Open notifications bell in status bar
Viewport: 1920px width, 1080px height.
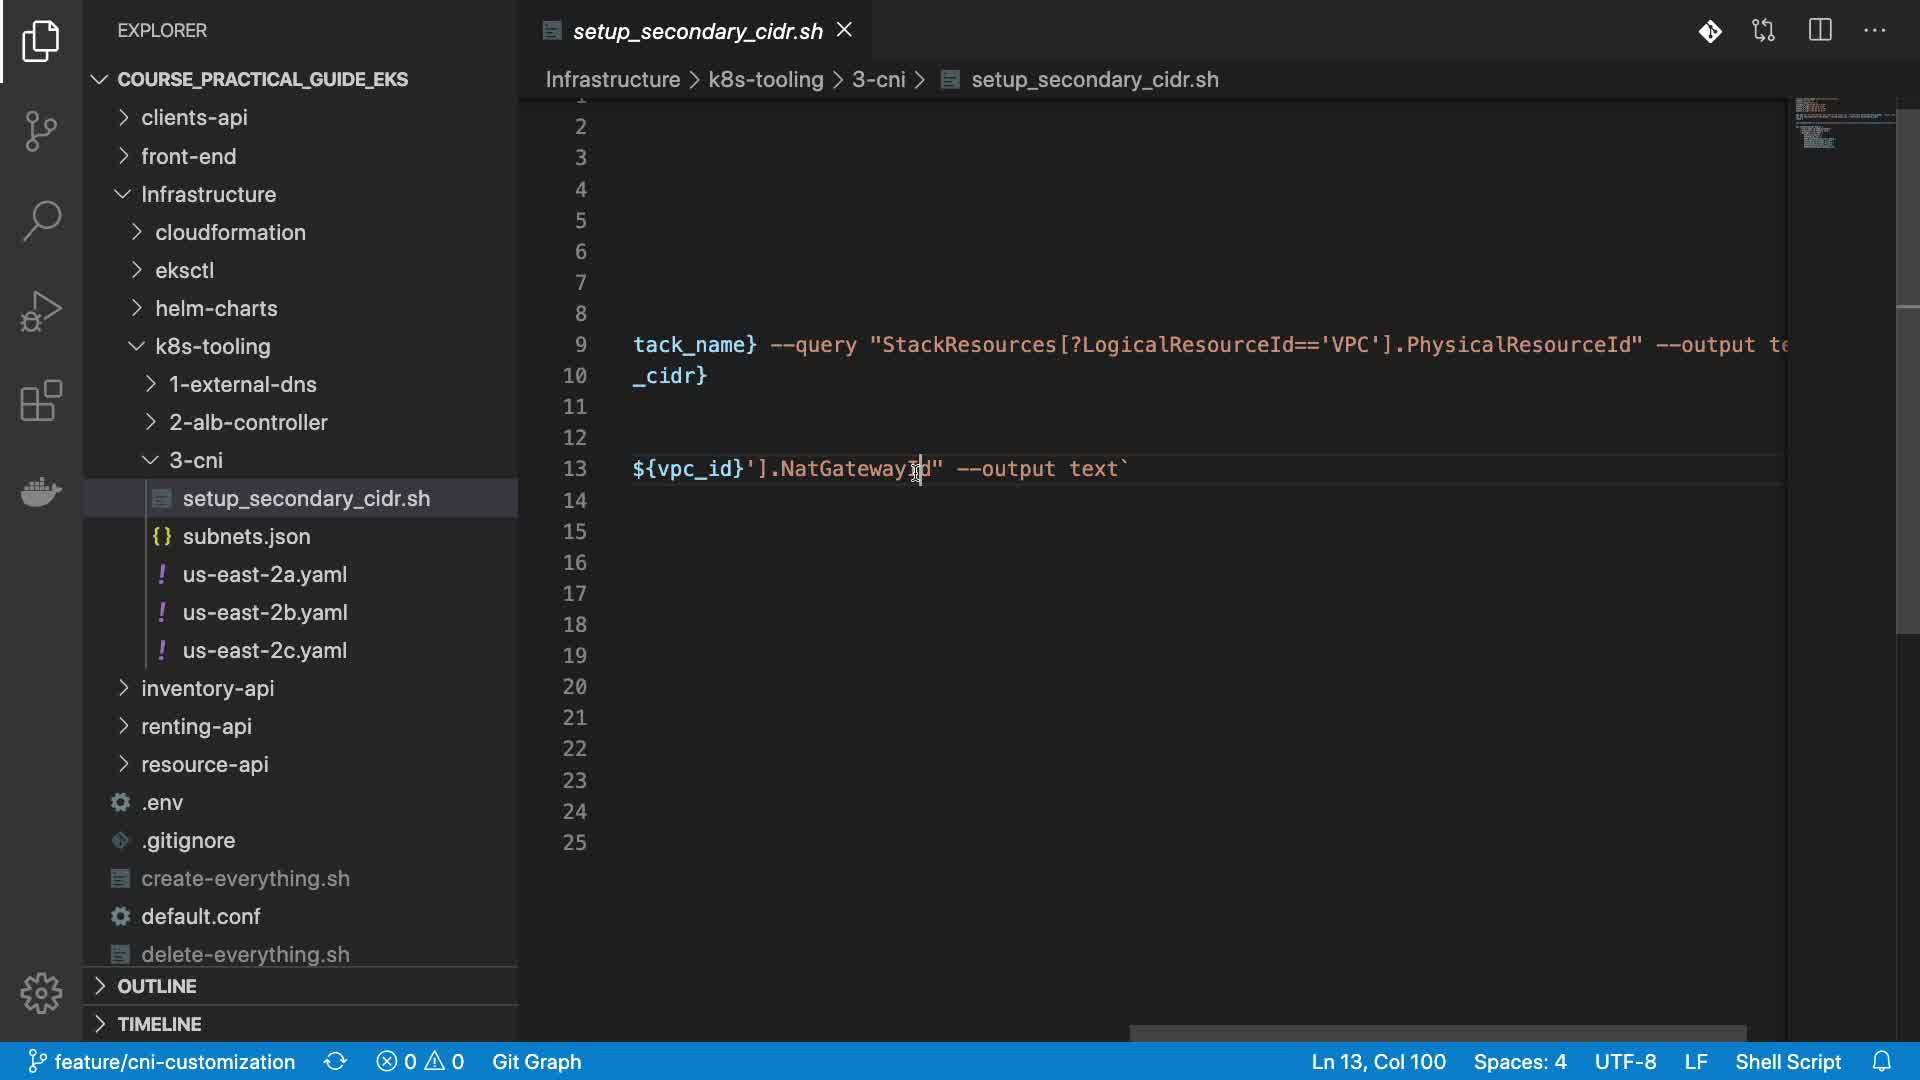[x=1882, y=1061]
